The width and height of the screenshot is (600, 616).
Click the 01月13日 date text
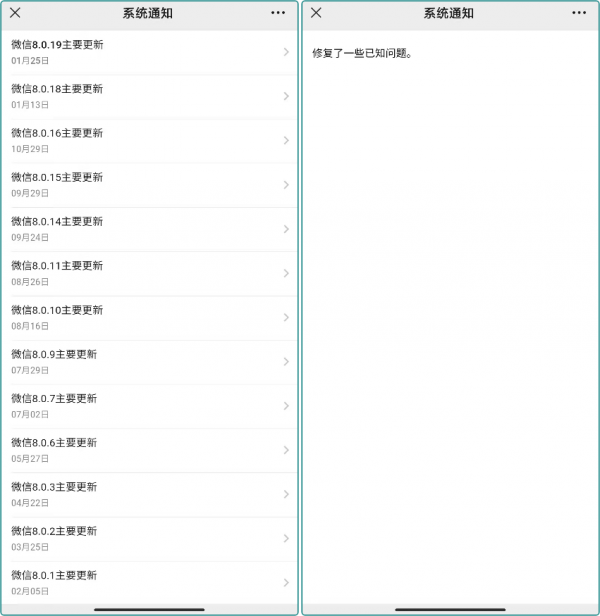tap(30, 105)
